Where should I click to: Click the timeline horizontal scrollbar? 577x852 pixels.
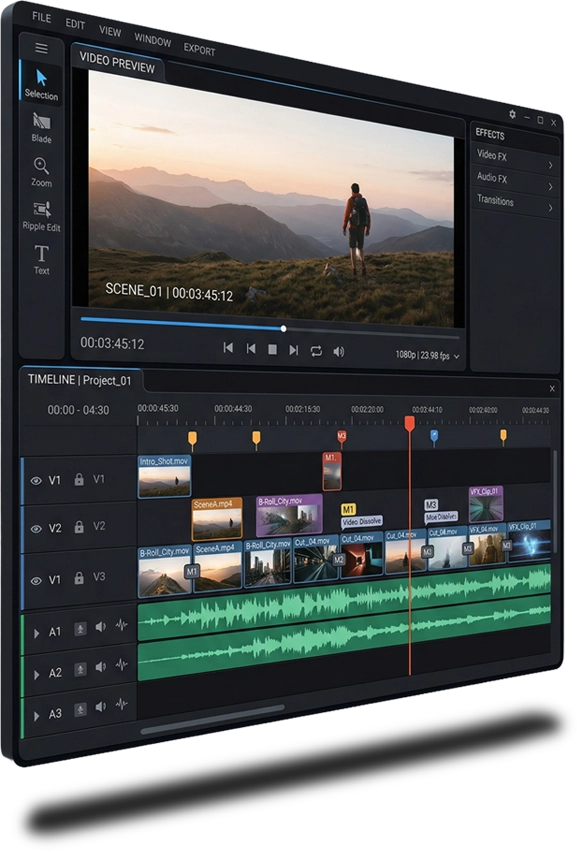pos(212,718)
